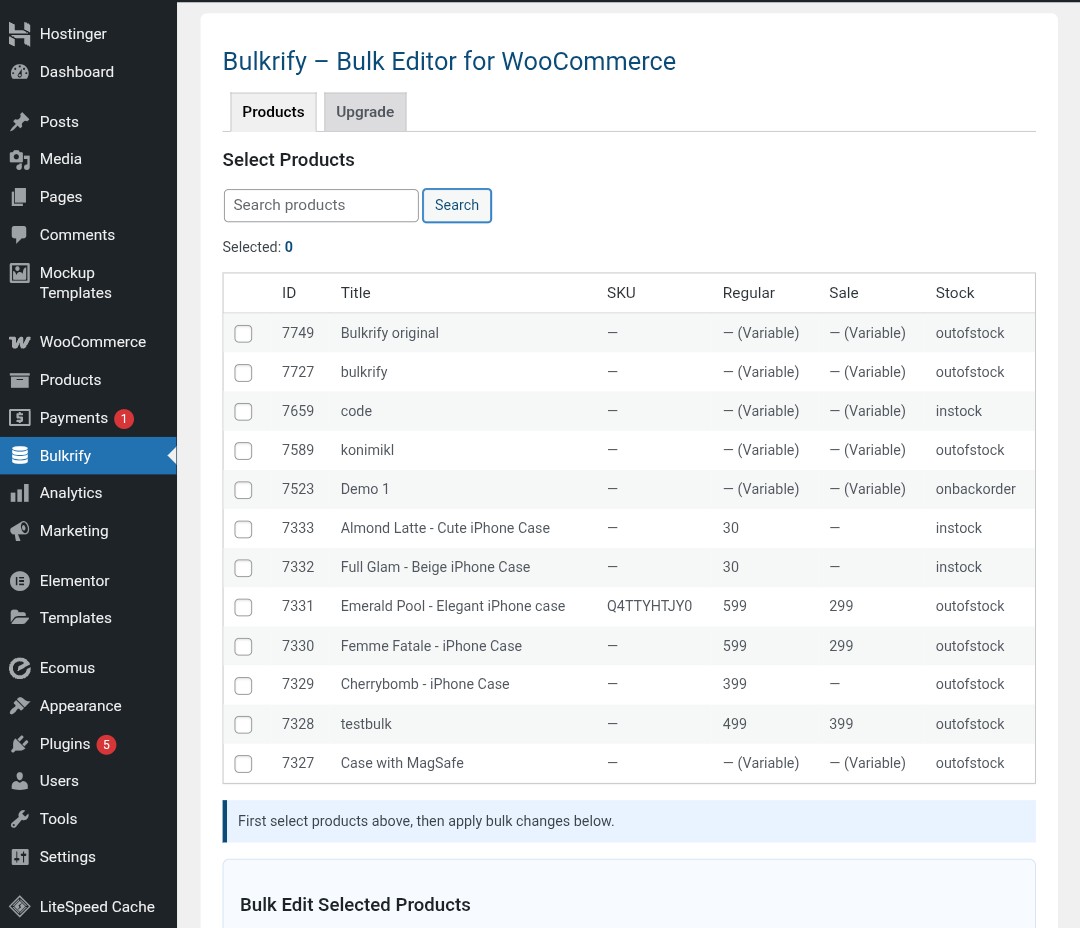Switch to the Upgrade tab

pyautogui.click(x=365, y=112)
